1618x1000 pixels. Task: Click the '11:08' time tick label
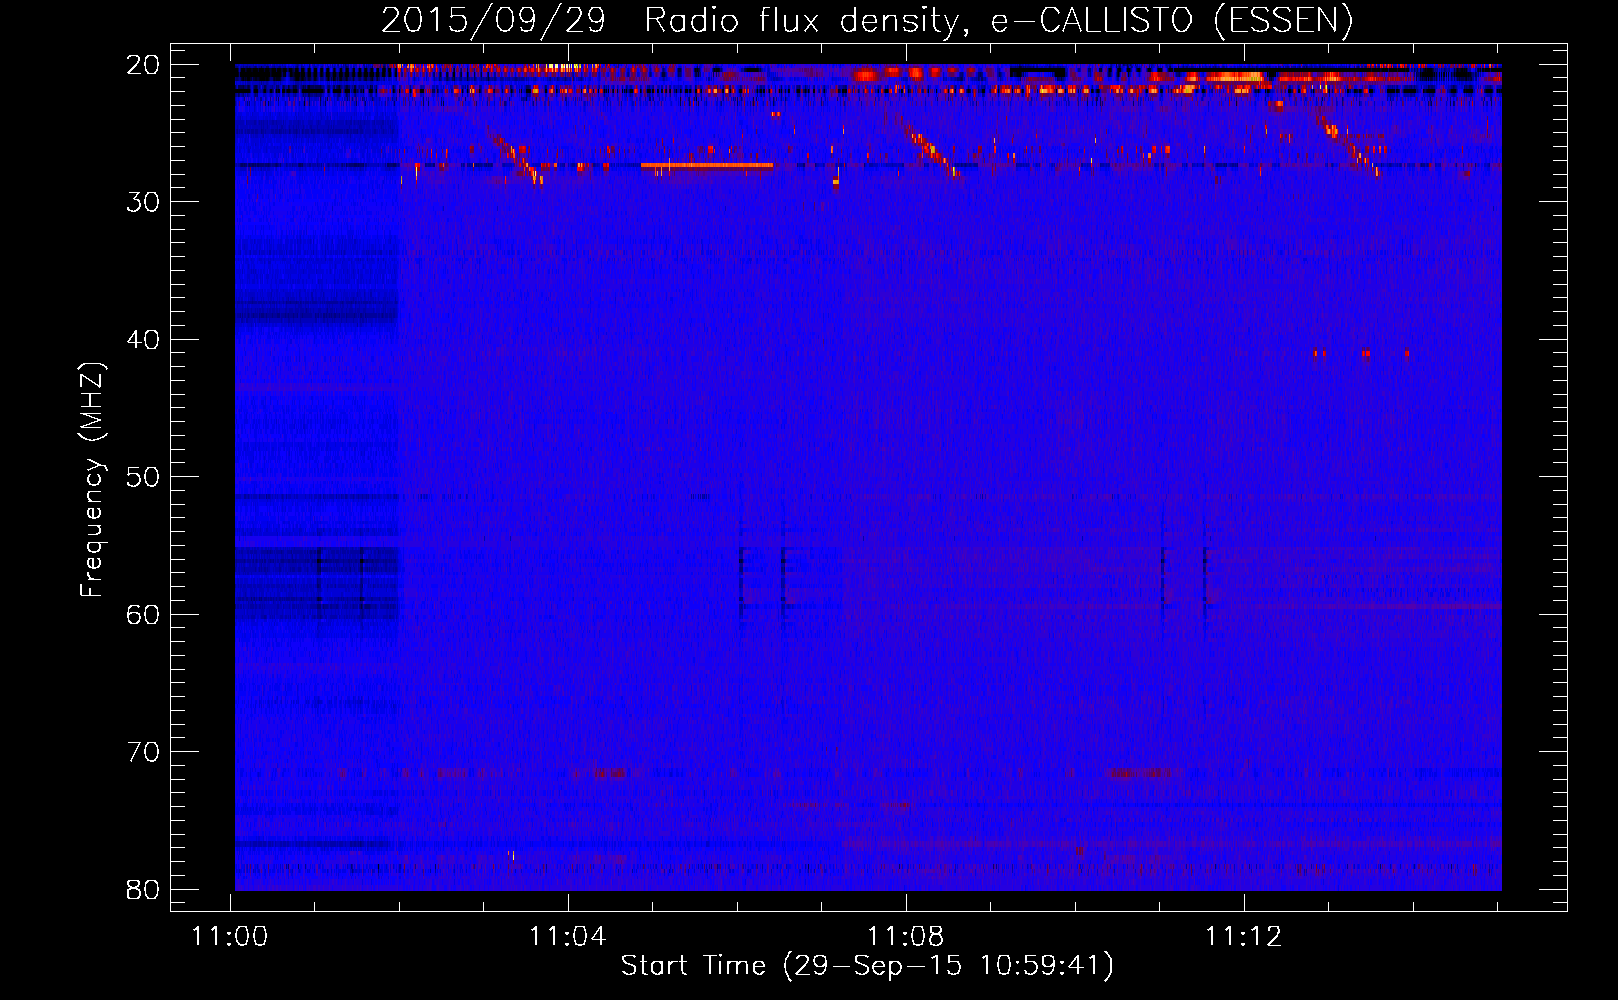coord(905,937)
